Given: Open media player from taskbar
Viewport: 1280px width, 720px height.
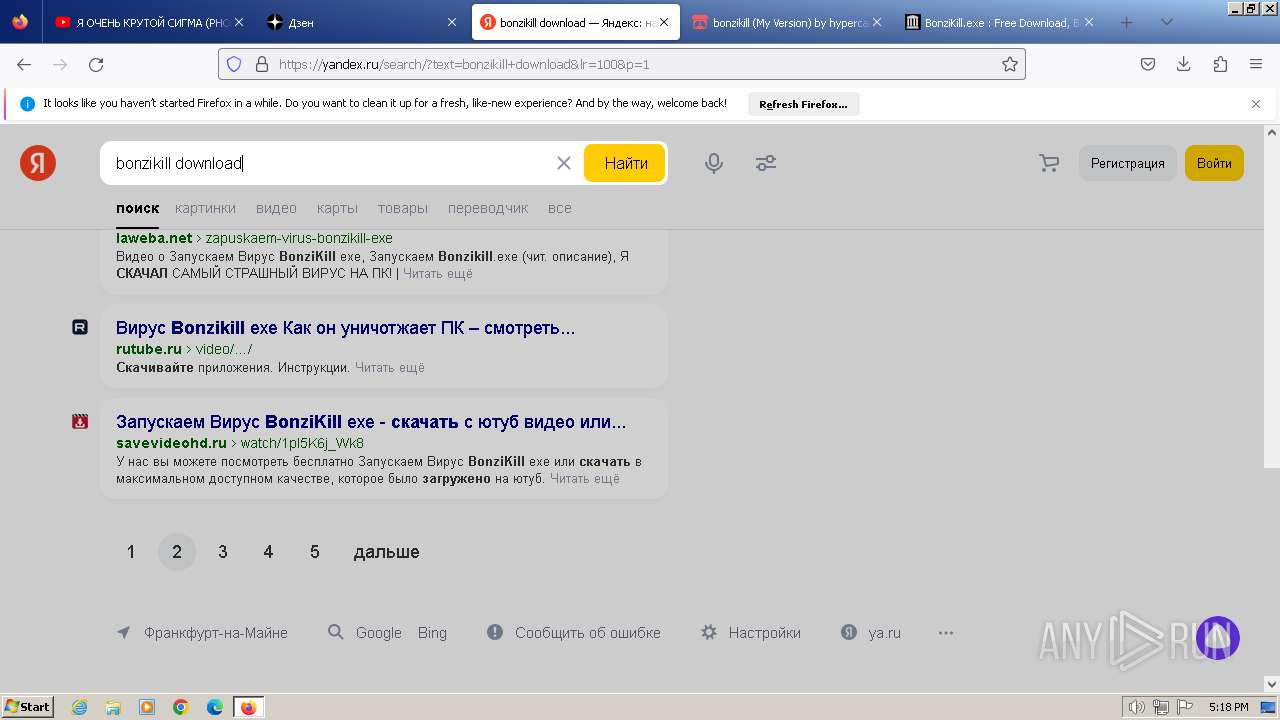Looking at the screenshot, I should pyautogui.click(x=147, y=707).
